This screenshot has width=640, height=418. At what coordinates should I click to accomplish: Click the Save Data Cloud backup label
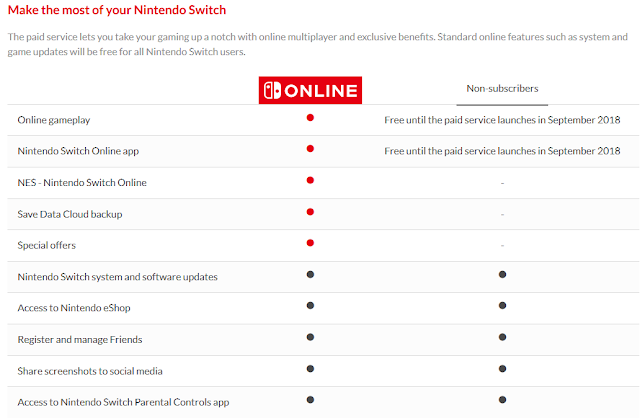[x=70, y=214]
